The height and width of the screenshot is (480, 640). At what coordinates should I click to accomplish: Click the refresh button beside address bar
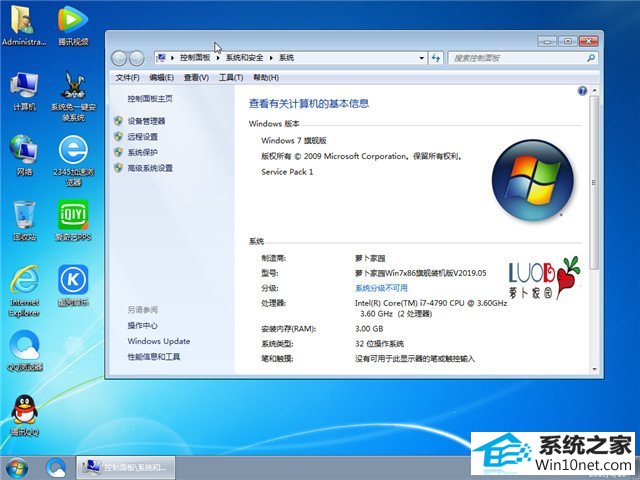point(436,58)
